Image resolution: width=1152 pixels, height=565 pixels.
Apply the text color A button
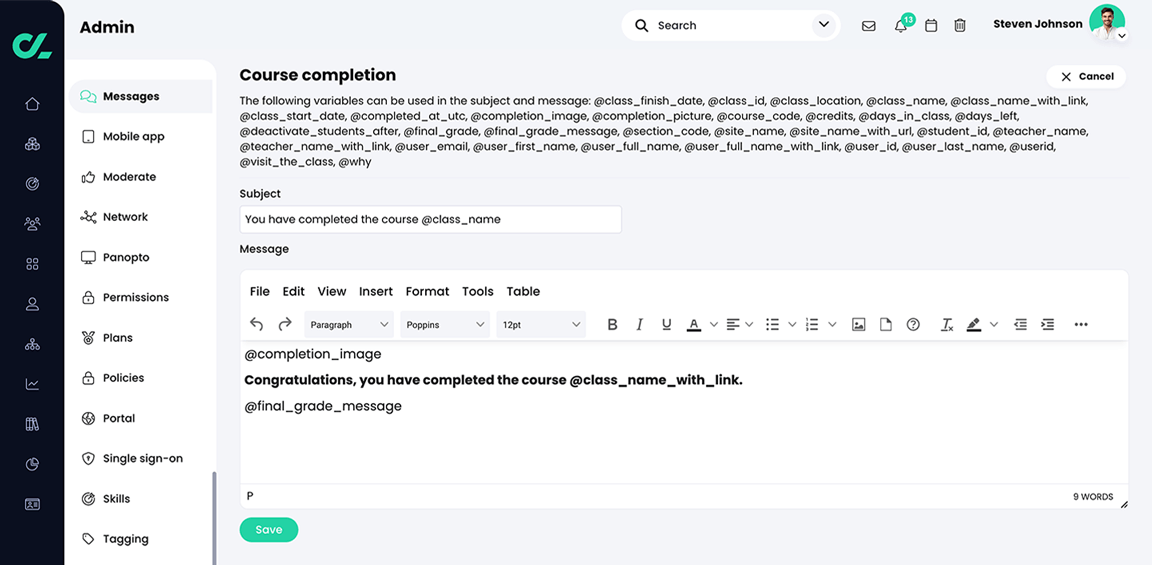694,324
